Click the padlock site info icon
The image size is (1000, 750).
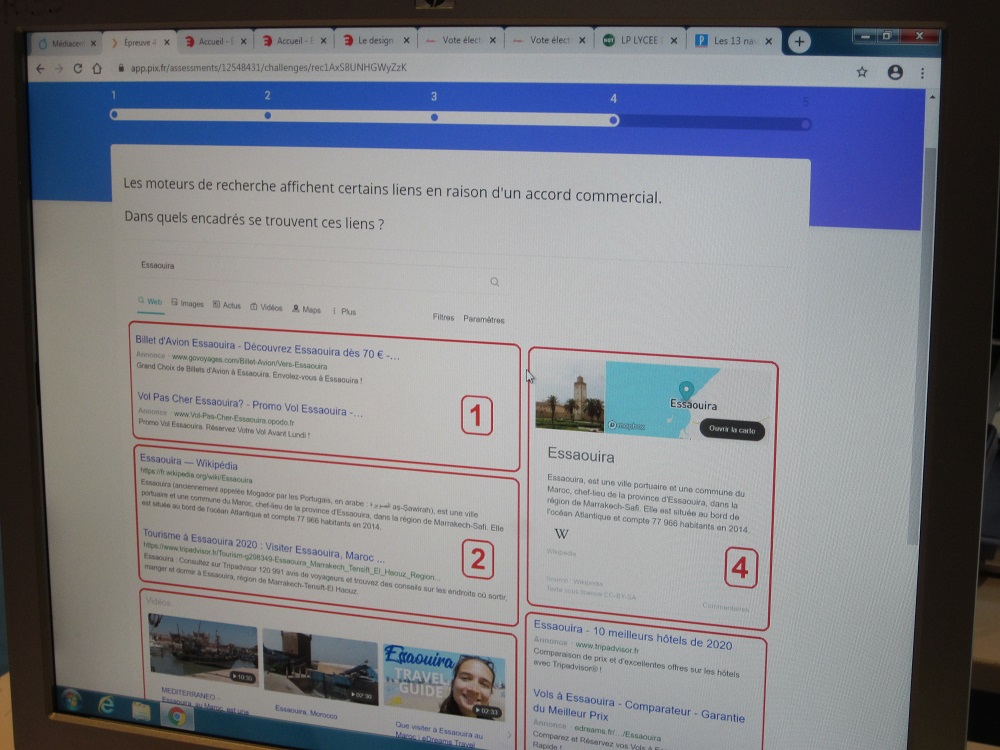(121, 68)
